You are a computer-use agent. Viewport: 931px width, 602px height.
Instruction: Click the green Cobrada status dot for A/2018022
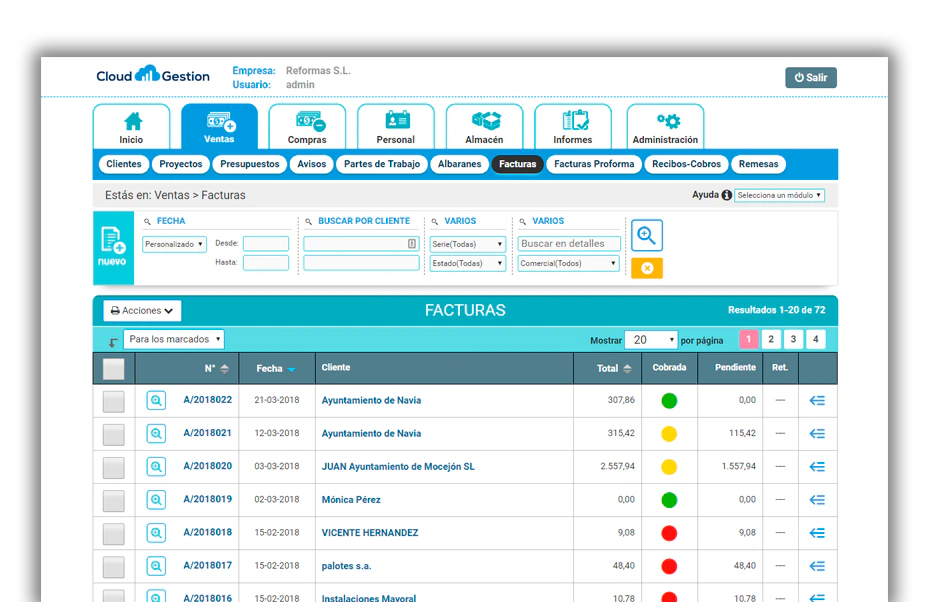click(x=669, y=401)
